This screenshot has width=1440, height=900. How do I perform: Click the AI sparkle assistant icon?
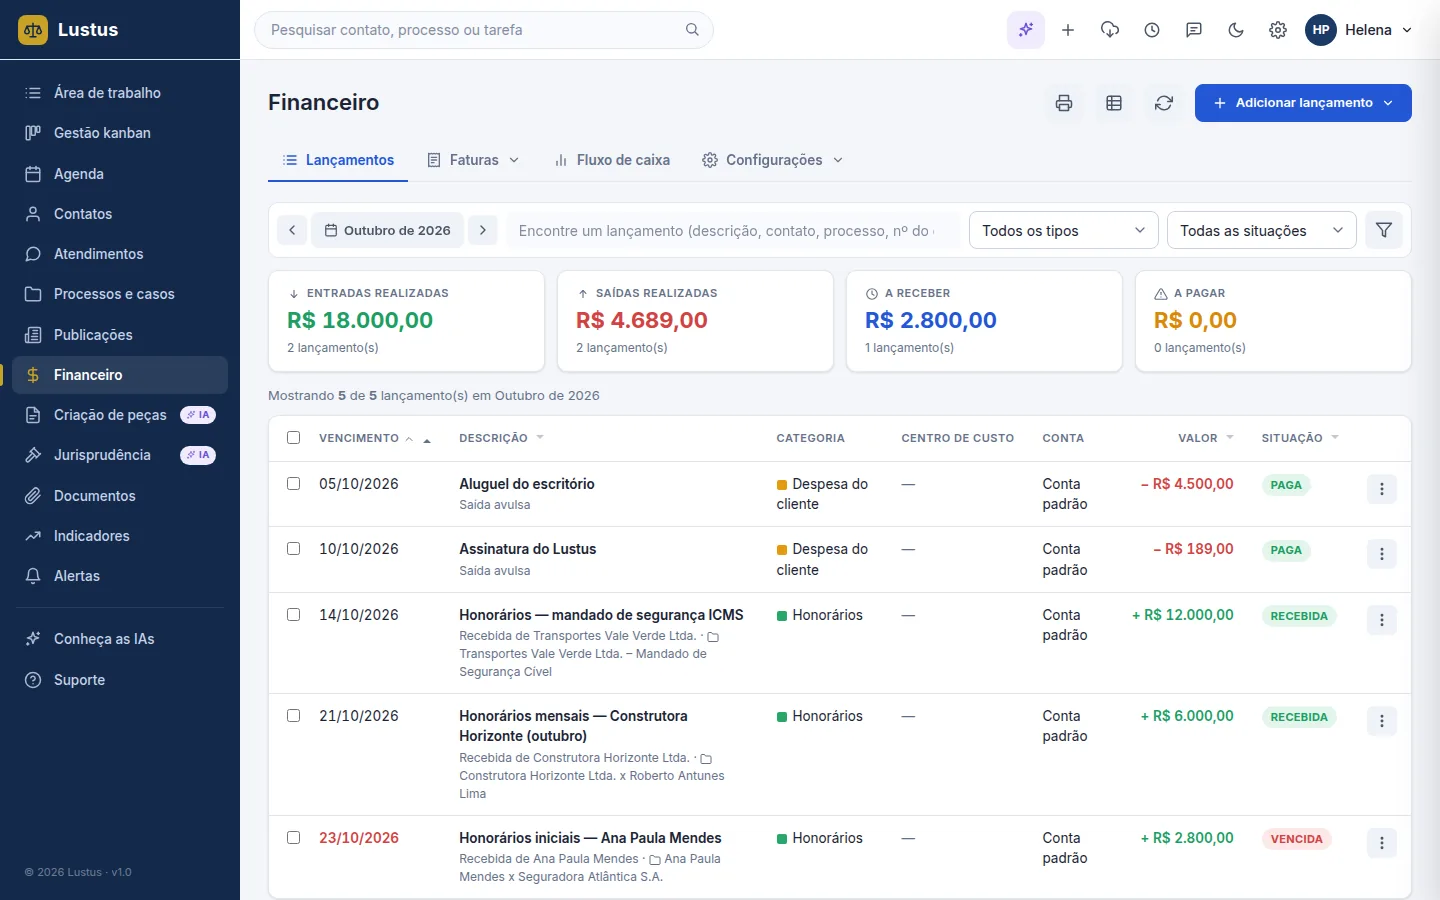1026,30
